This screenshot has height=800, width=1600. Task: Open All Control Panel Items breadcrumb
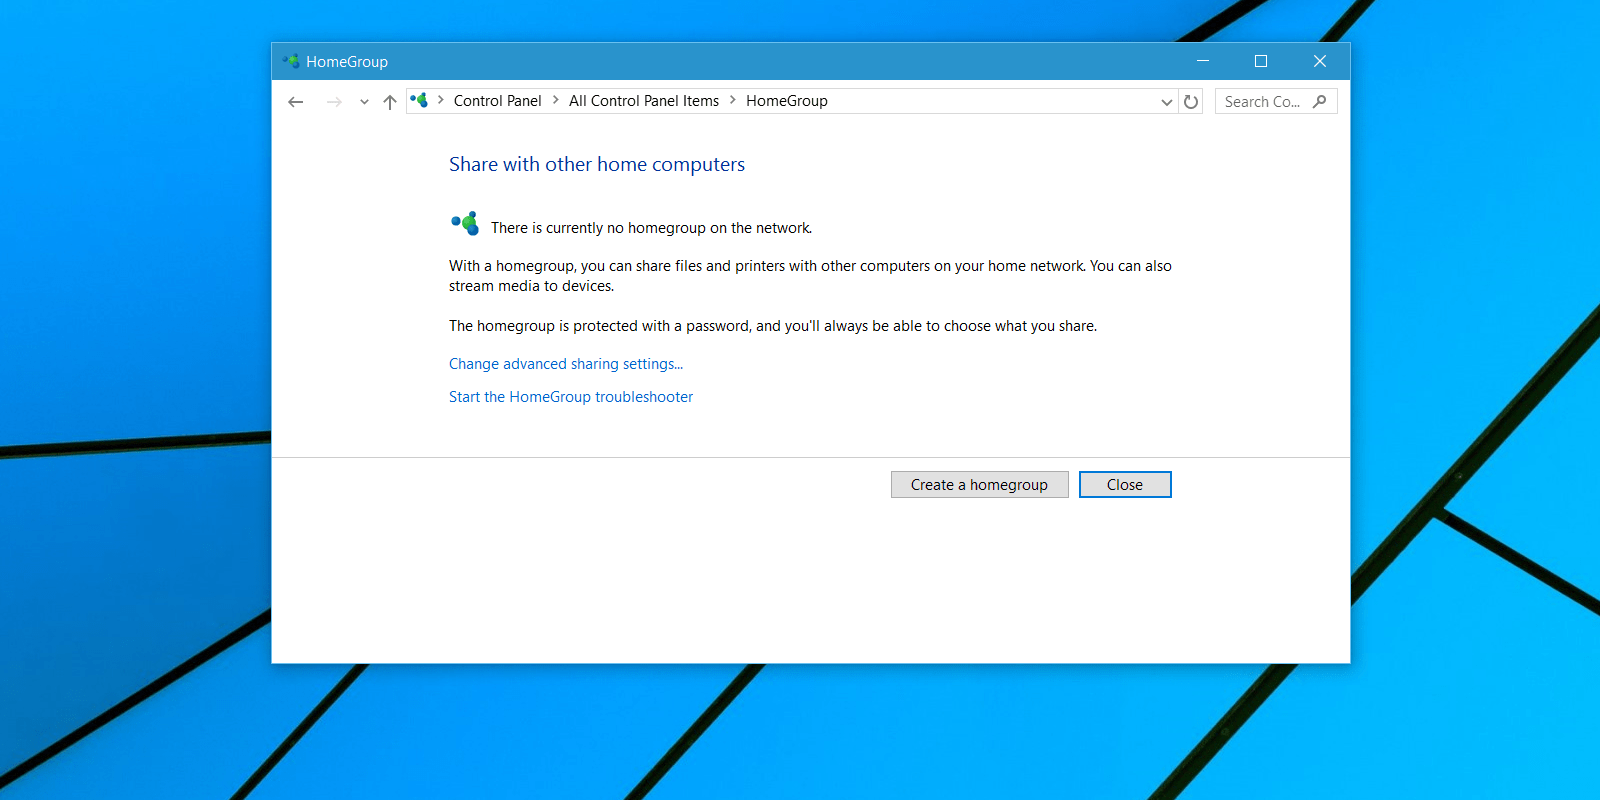pos(644,101)
